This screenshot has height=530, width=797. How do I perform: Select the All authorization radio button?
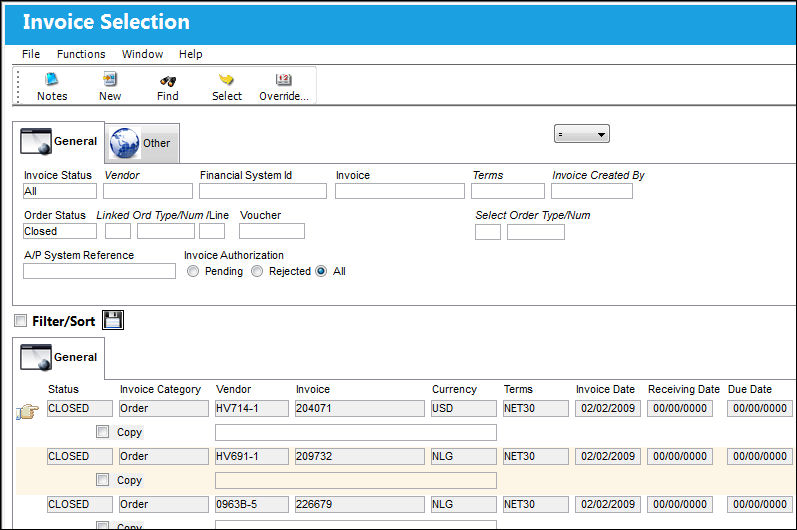321,271
